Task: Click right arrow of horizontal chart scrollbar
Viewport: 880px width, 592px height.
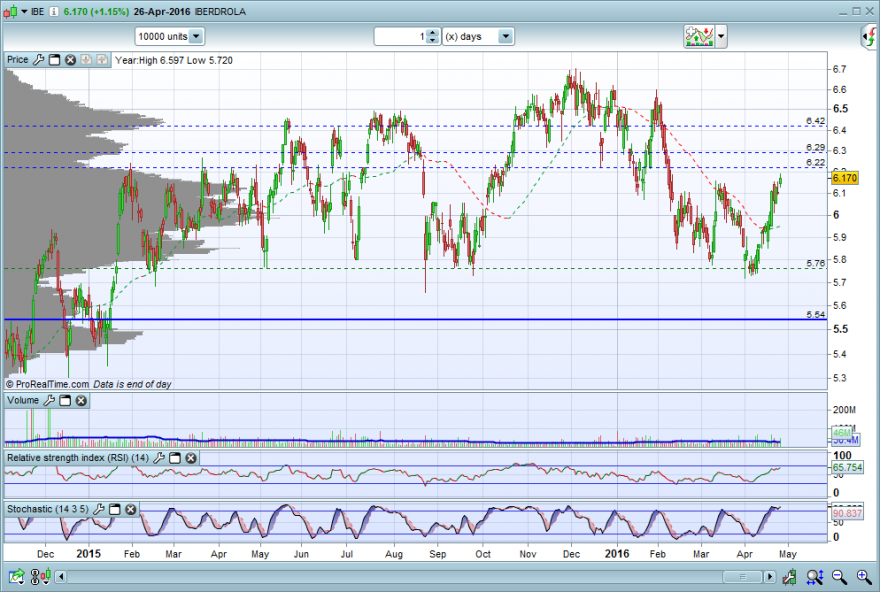Action: pos(770,577)
